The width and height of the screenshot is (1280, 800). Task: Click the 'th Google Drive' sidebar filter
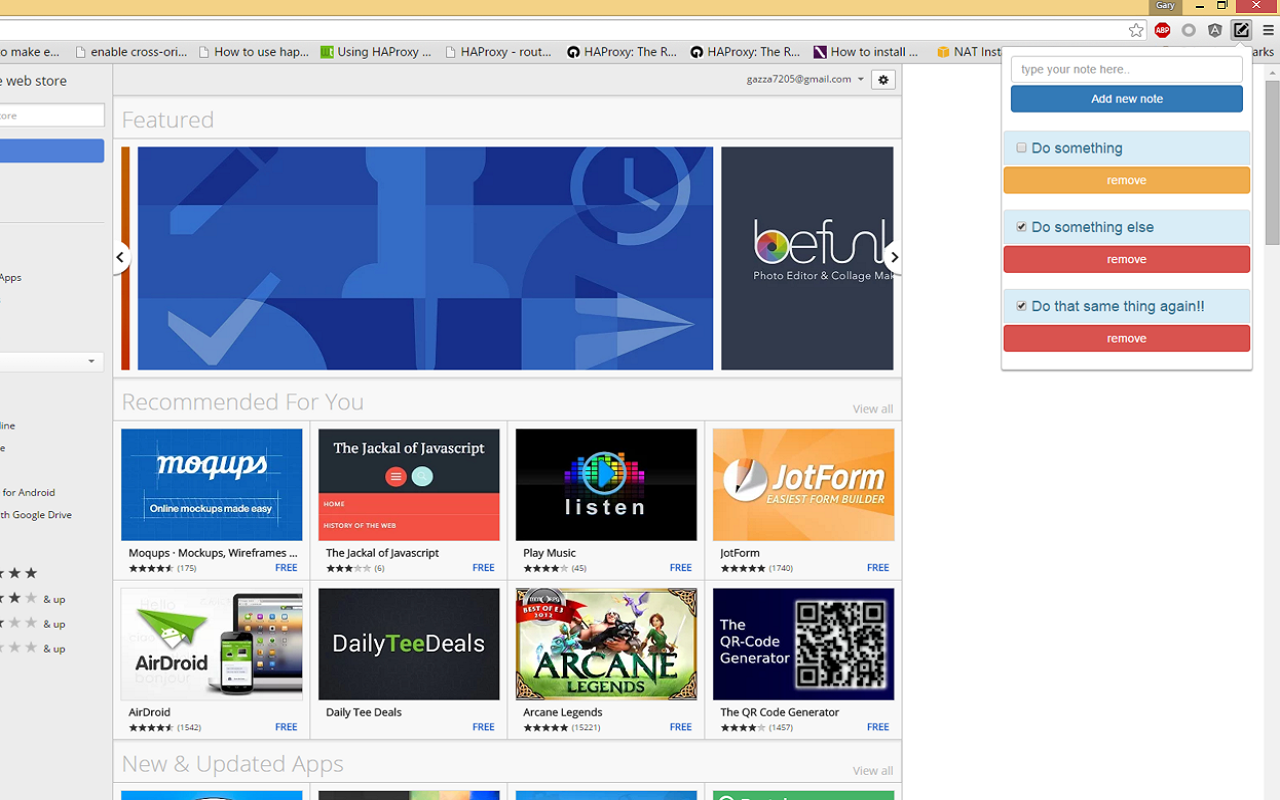pyautogui.click(x=36, y=515)
